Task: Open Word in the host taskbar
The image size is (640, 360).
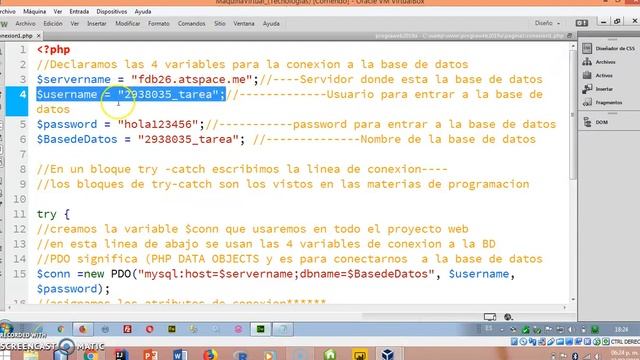Action: pyautogui.click(x=180, y=355)
